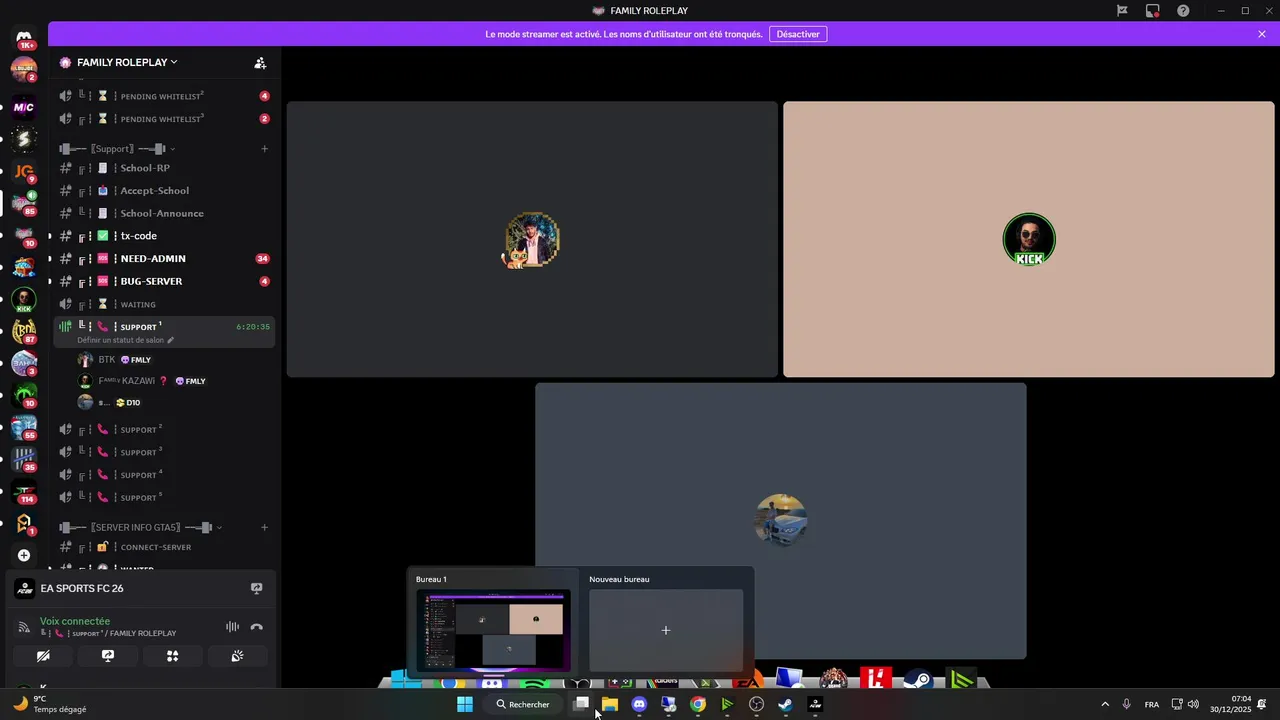Image resolution: width=1280 pixels, height=720 pixels.
Task: Open the School-RP channel
Action: coord(165,168)
